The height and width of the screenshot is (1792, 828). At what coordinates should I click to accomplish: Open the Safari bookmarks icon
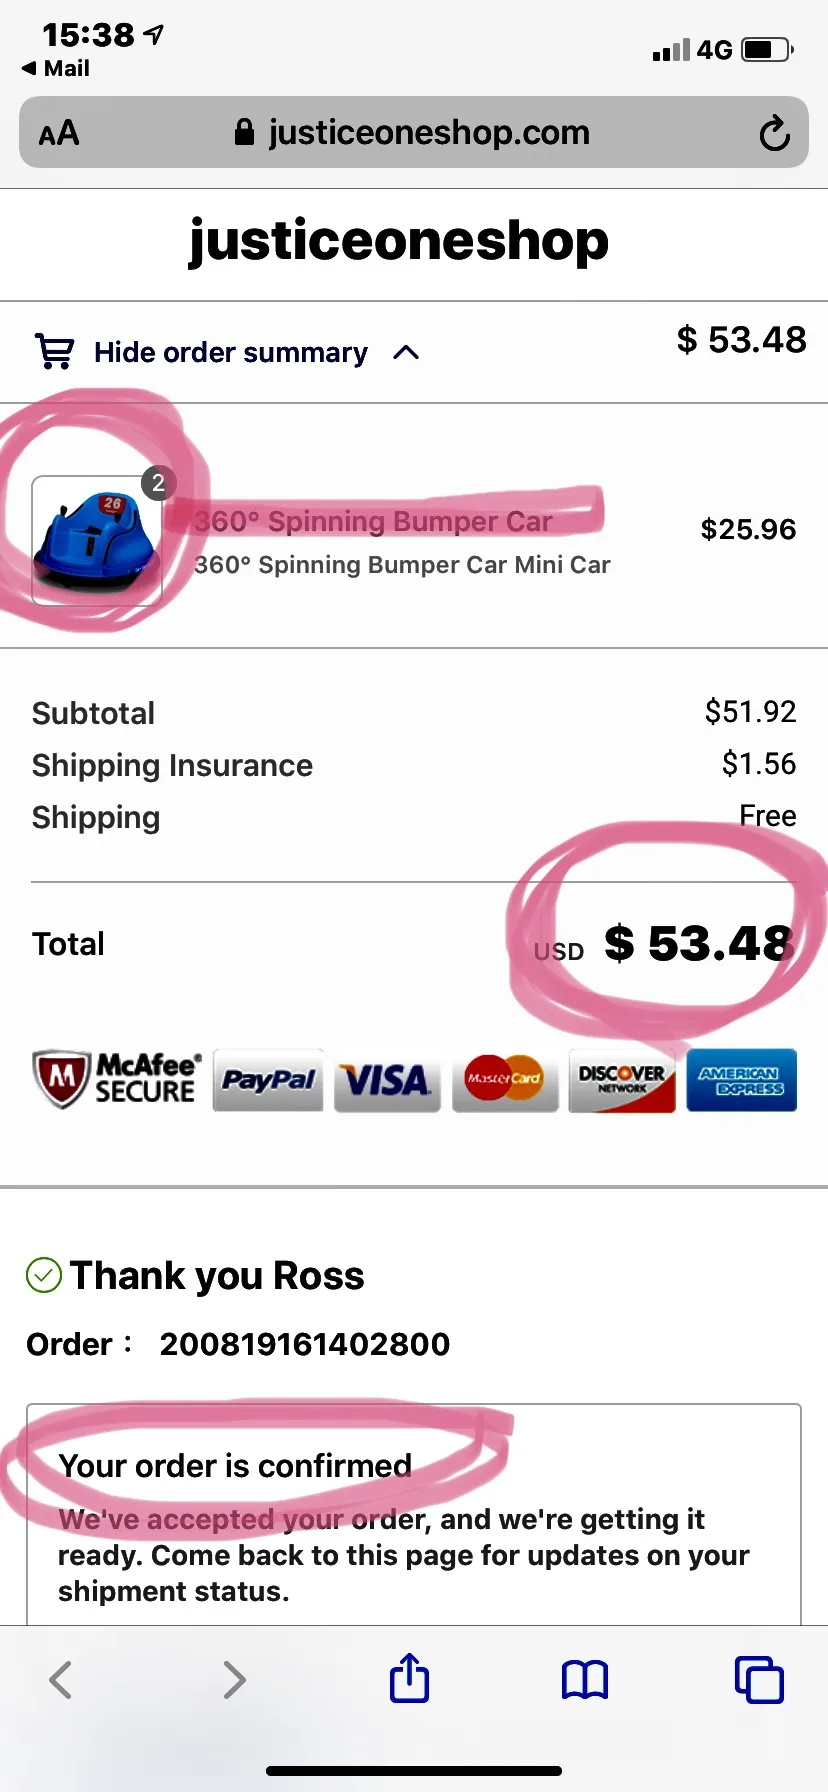coord(585,1680)
